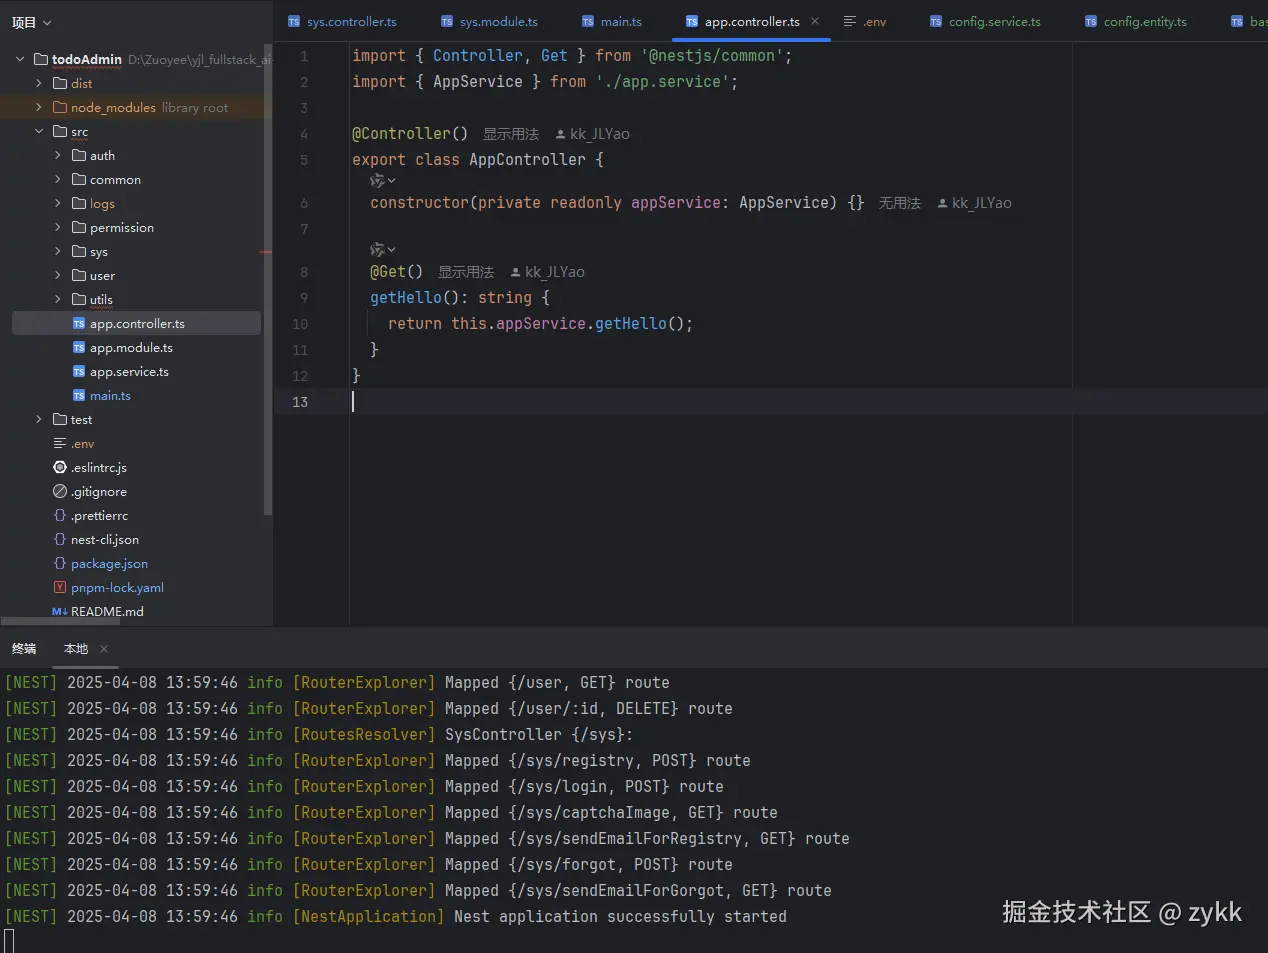
Task: Switch to the config.service.ts tab
Action: pos(994,22)
